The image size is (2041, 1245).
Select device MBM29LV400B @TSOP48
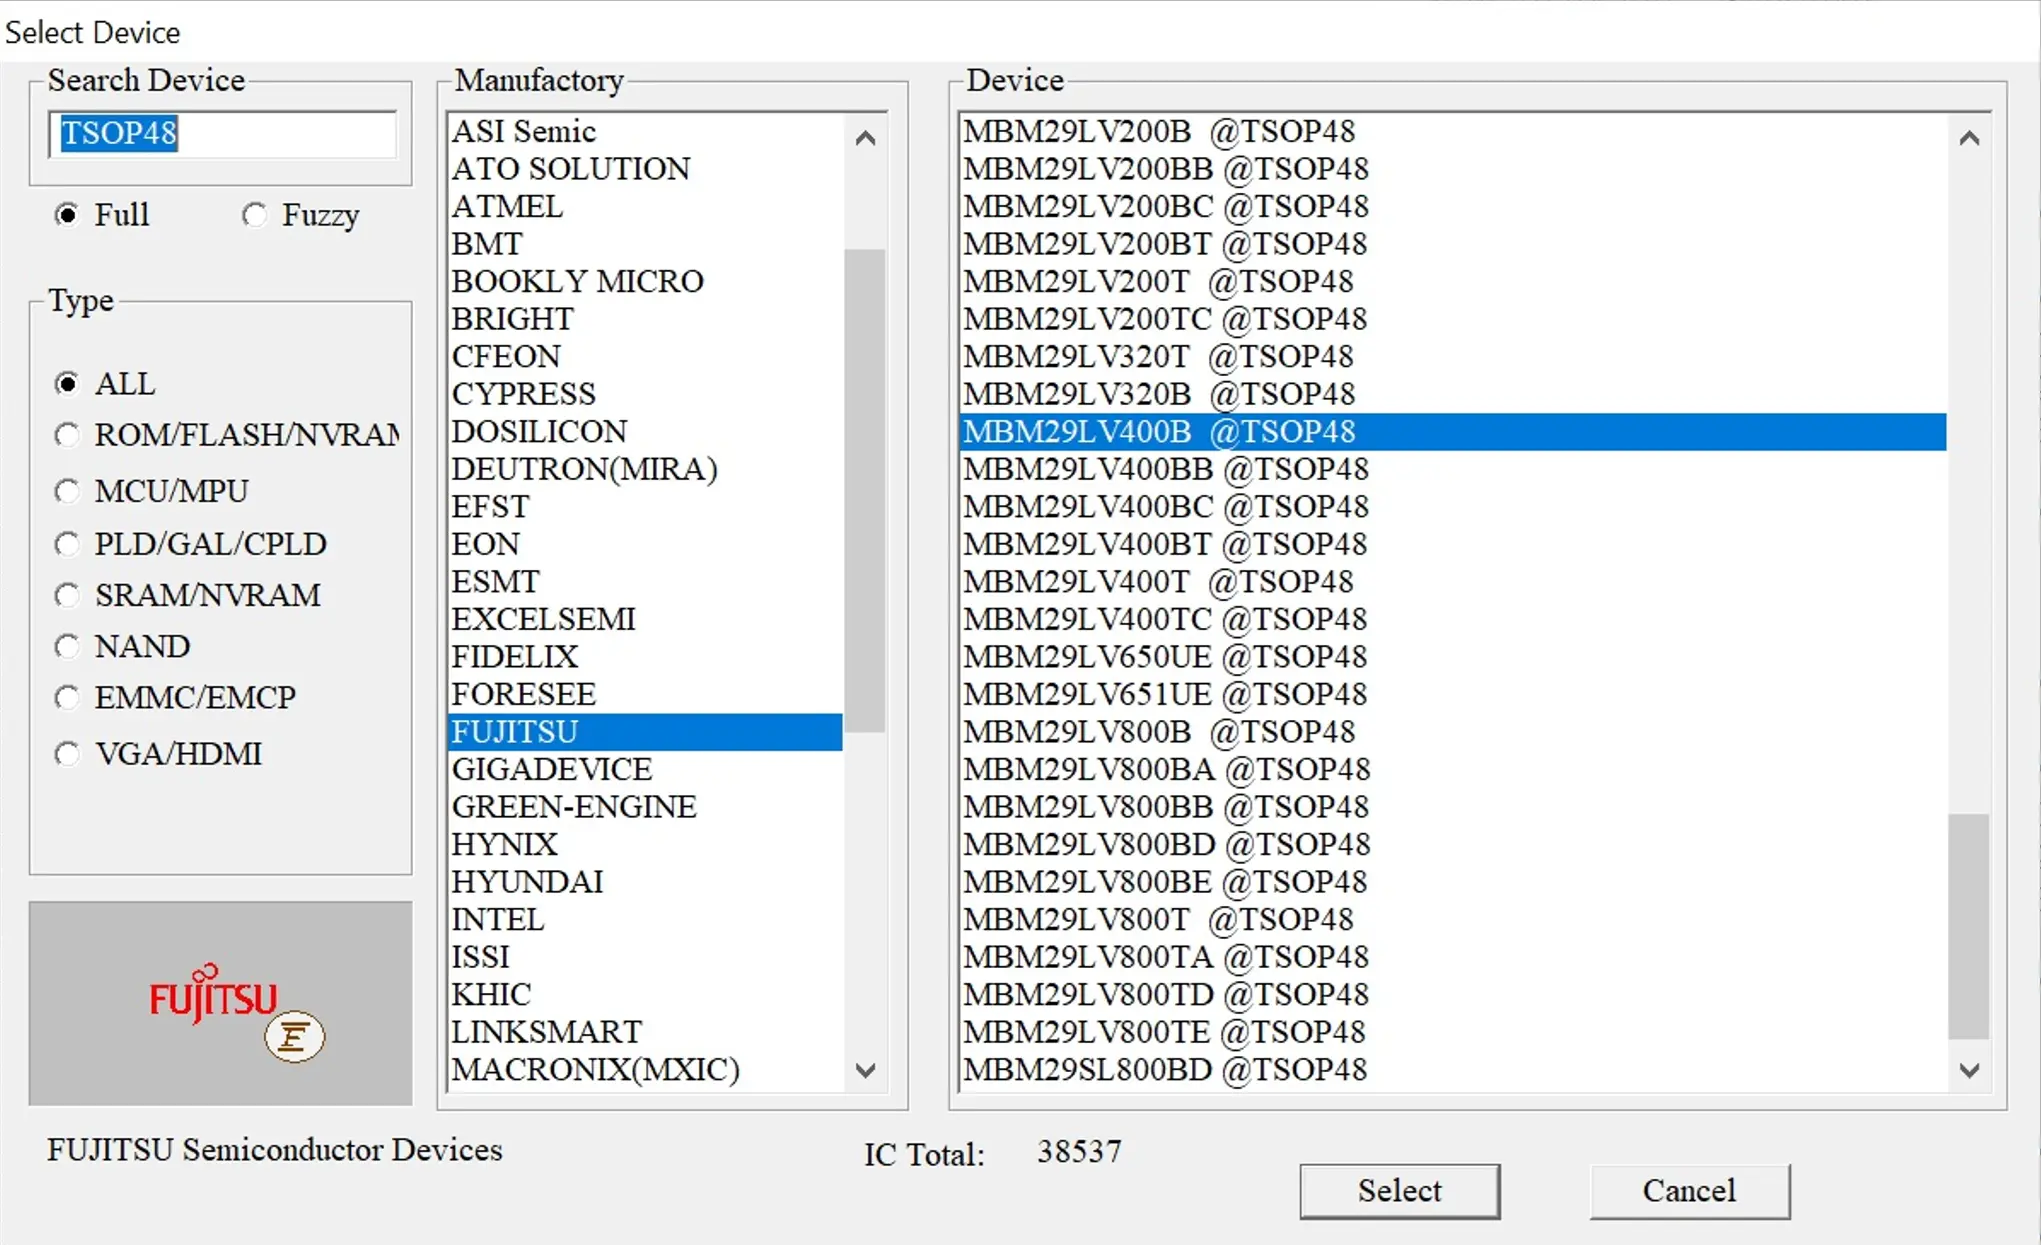click(x=1452, y=431)
